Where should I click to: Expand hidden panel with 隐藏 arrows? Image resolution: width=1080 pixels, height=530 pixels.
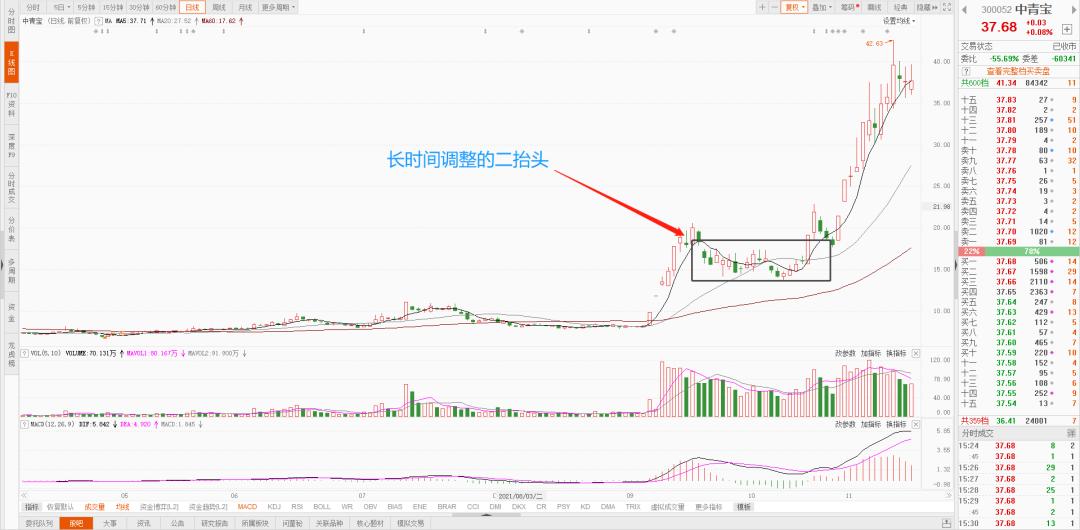[x=929, y=7]
